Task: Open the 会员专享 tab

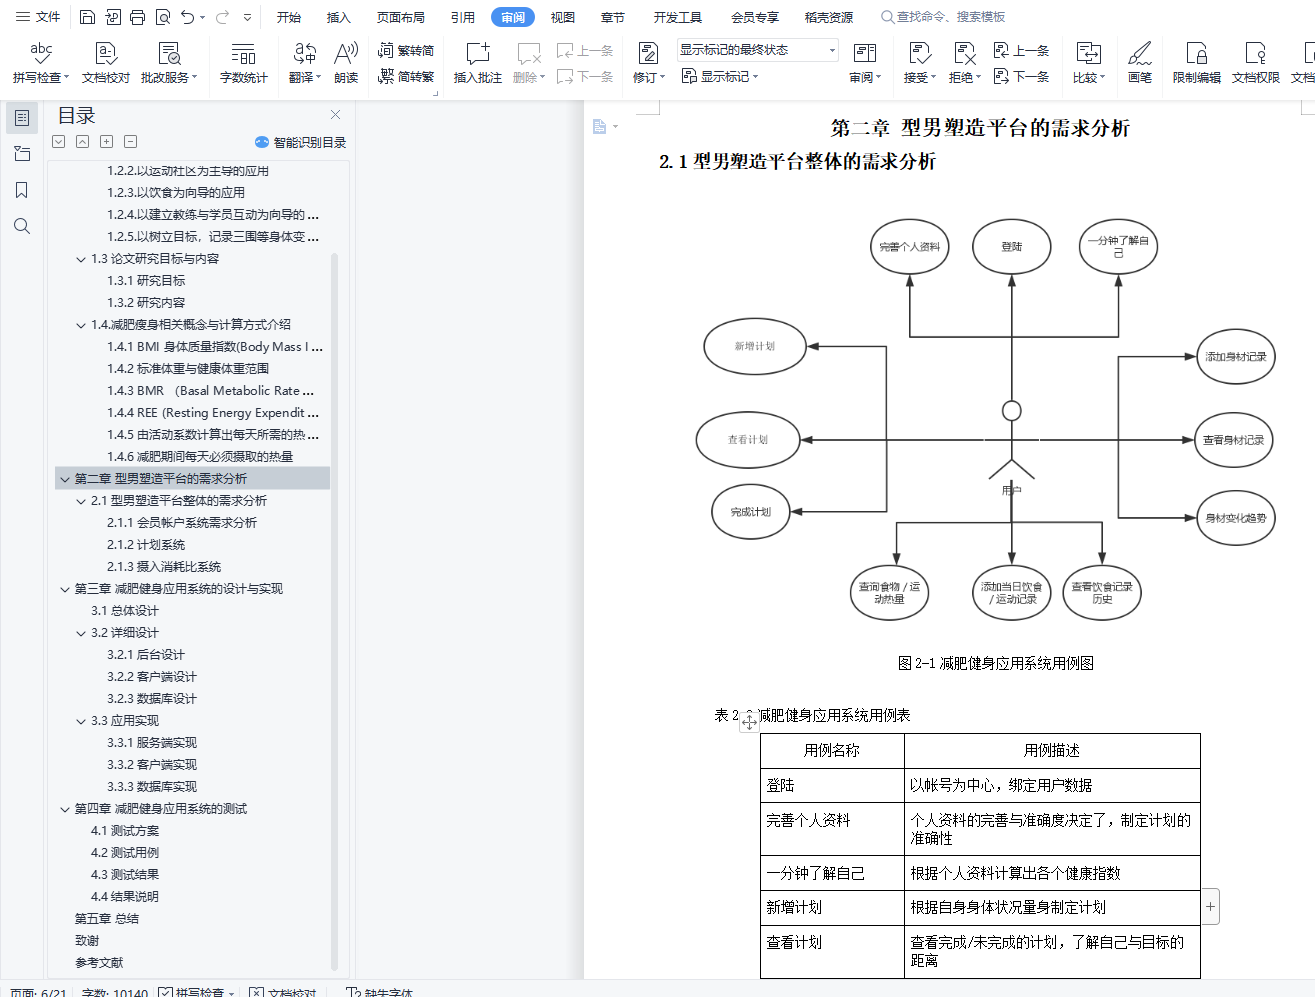Action: (755, 17)
